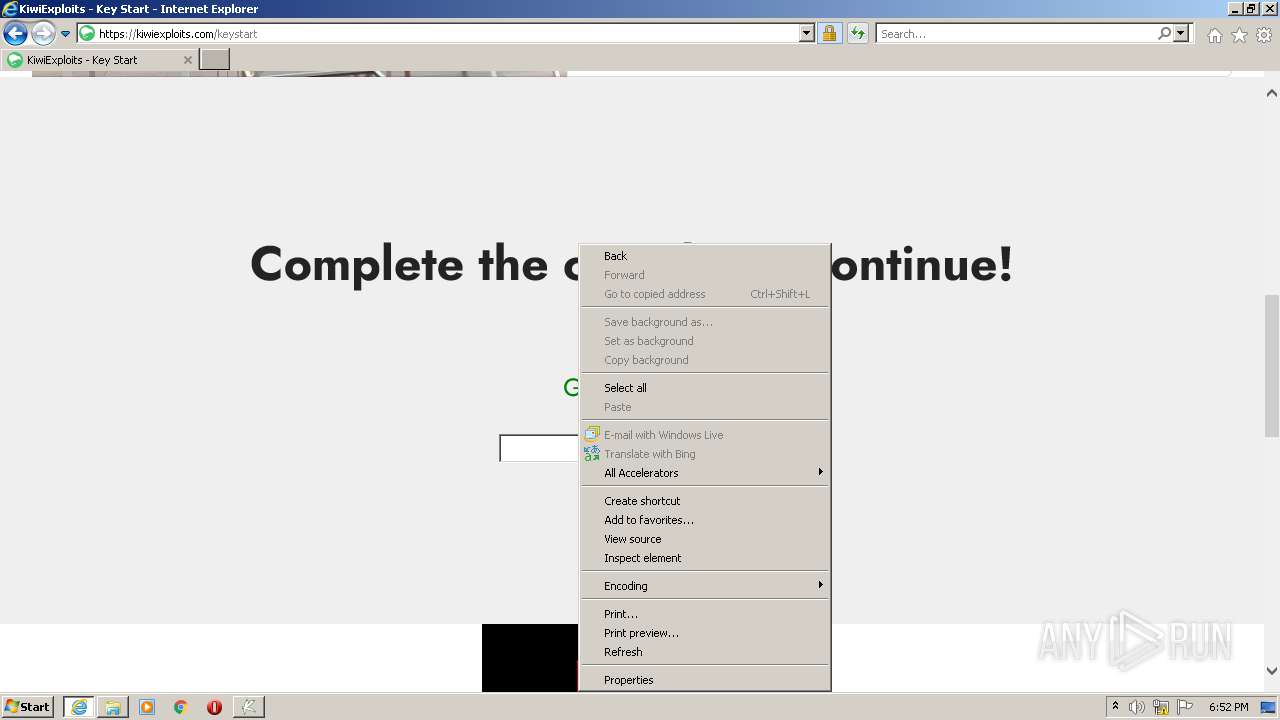Click the Refresh icon beside address bar
The height and width of the screenshot is (720, 1280).
pyautogui.click(x=857, y=34)
